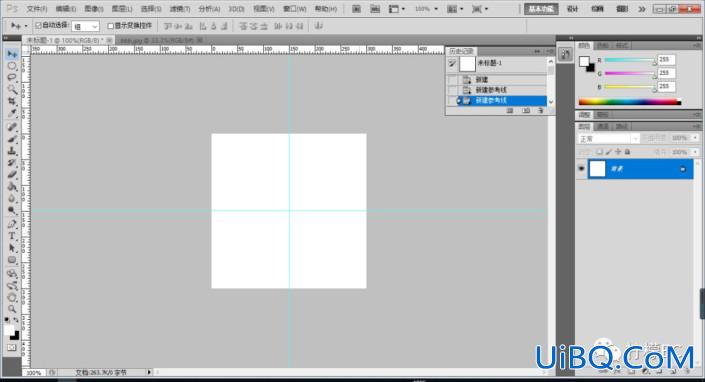
Task: Open the 图像(I) menu
Action: point(94,9)
